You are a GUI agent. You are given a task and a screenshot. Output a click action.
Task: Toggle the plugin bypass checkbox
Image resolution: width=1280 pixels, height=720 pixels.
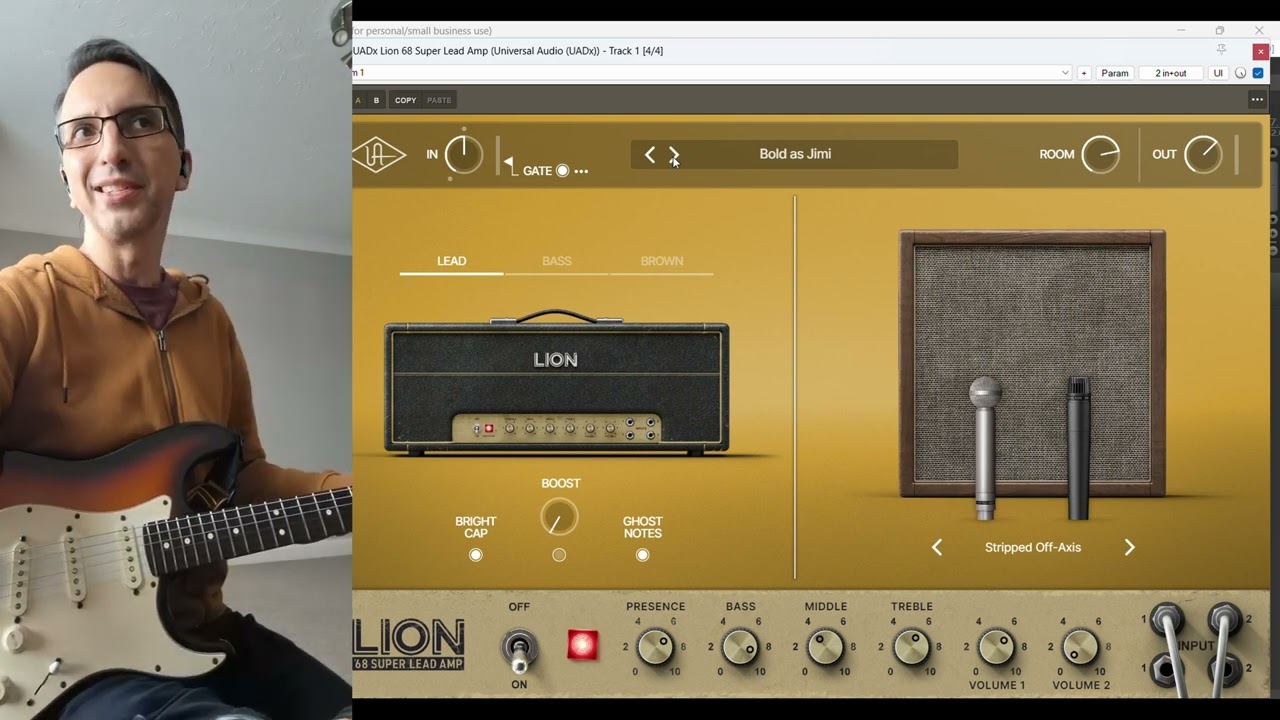1258,73
